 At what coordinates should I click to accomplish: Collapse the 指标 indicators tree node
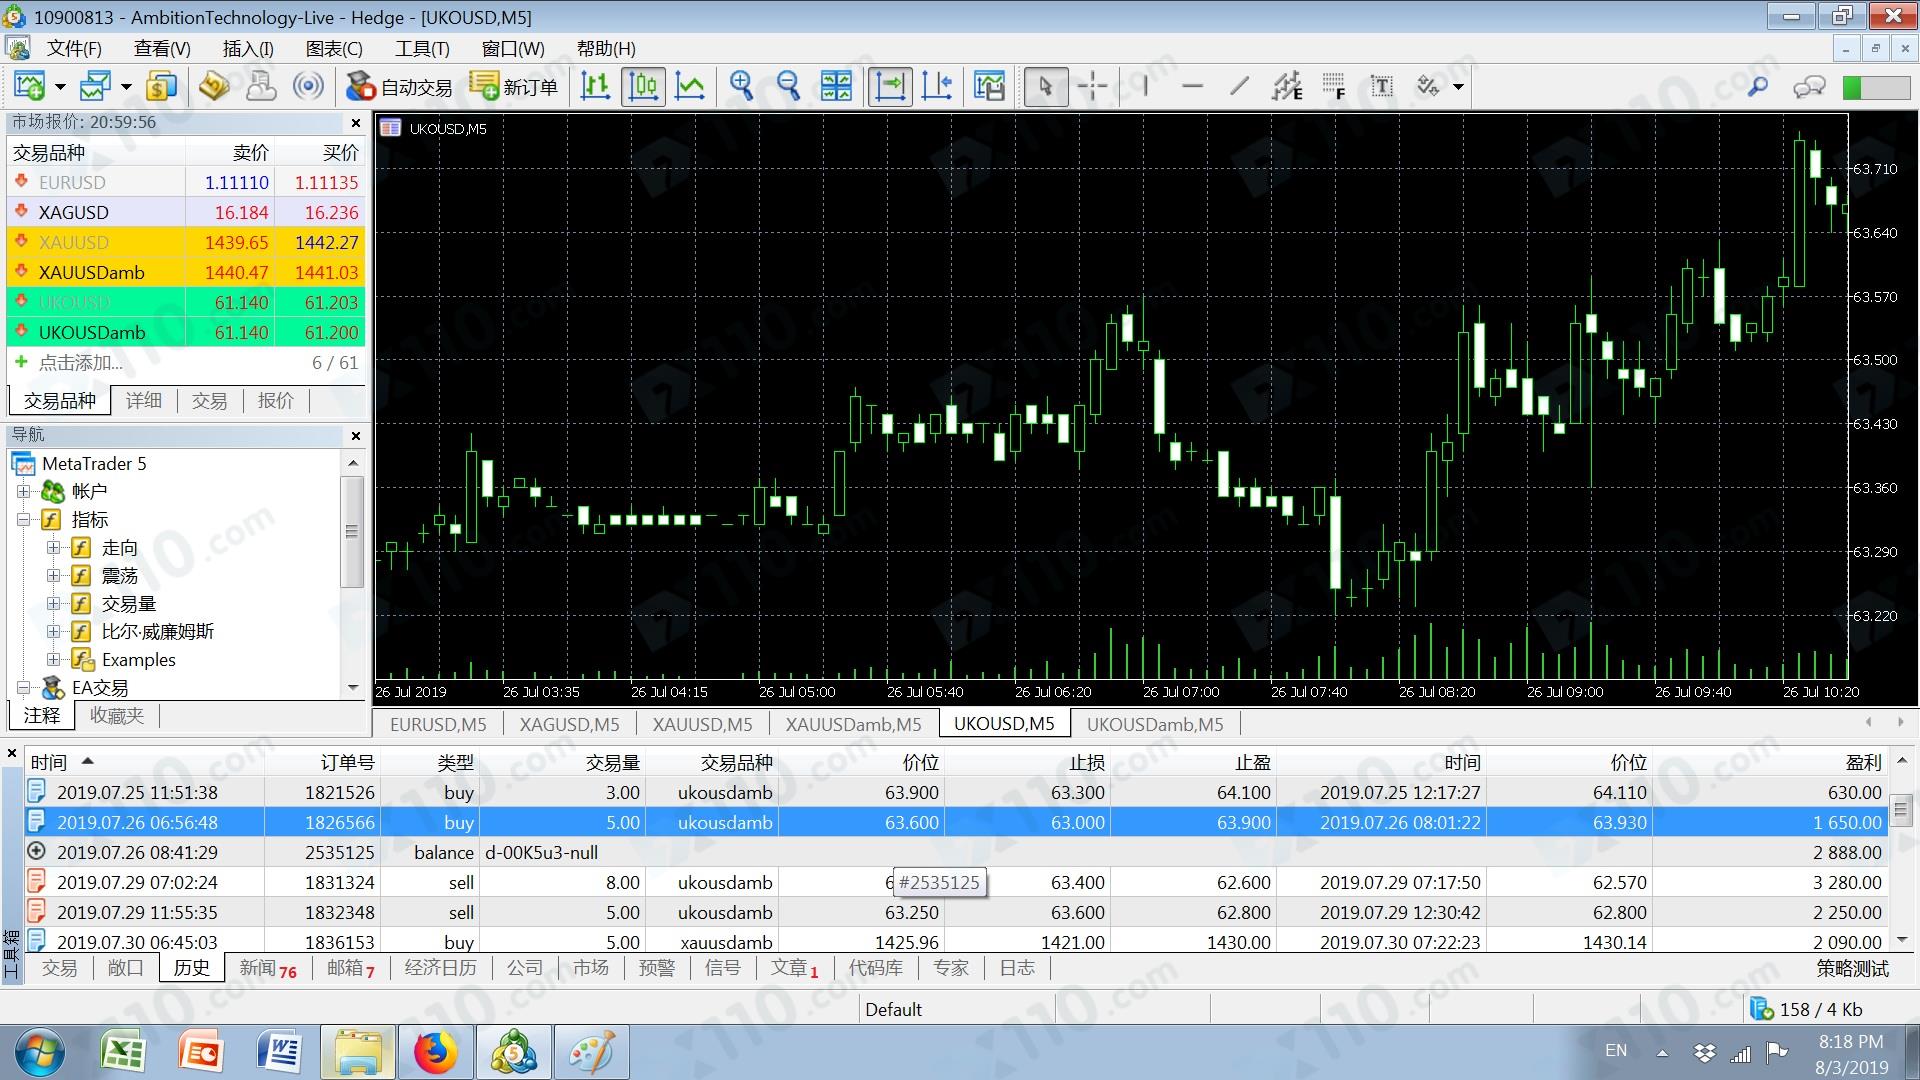click(24, 519)
